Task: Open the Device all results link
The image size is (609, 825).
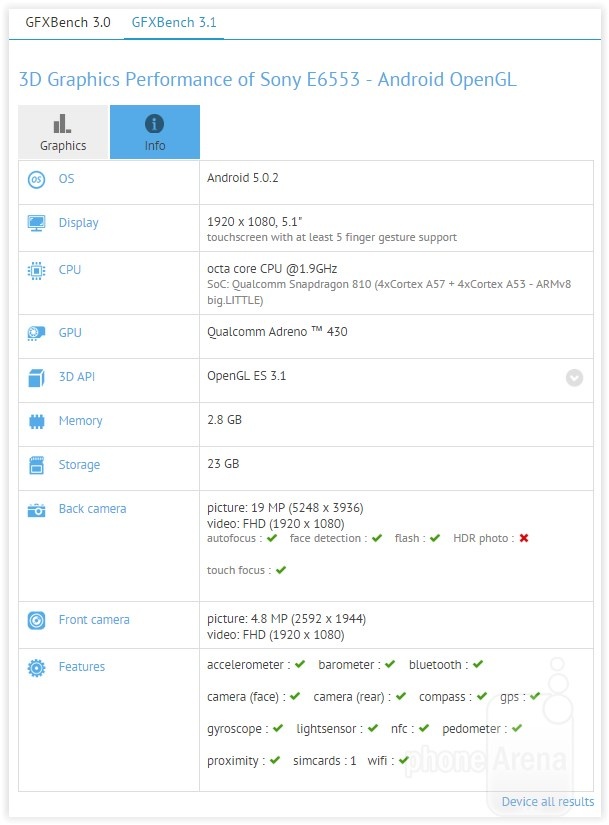Action: click(547, 801)
